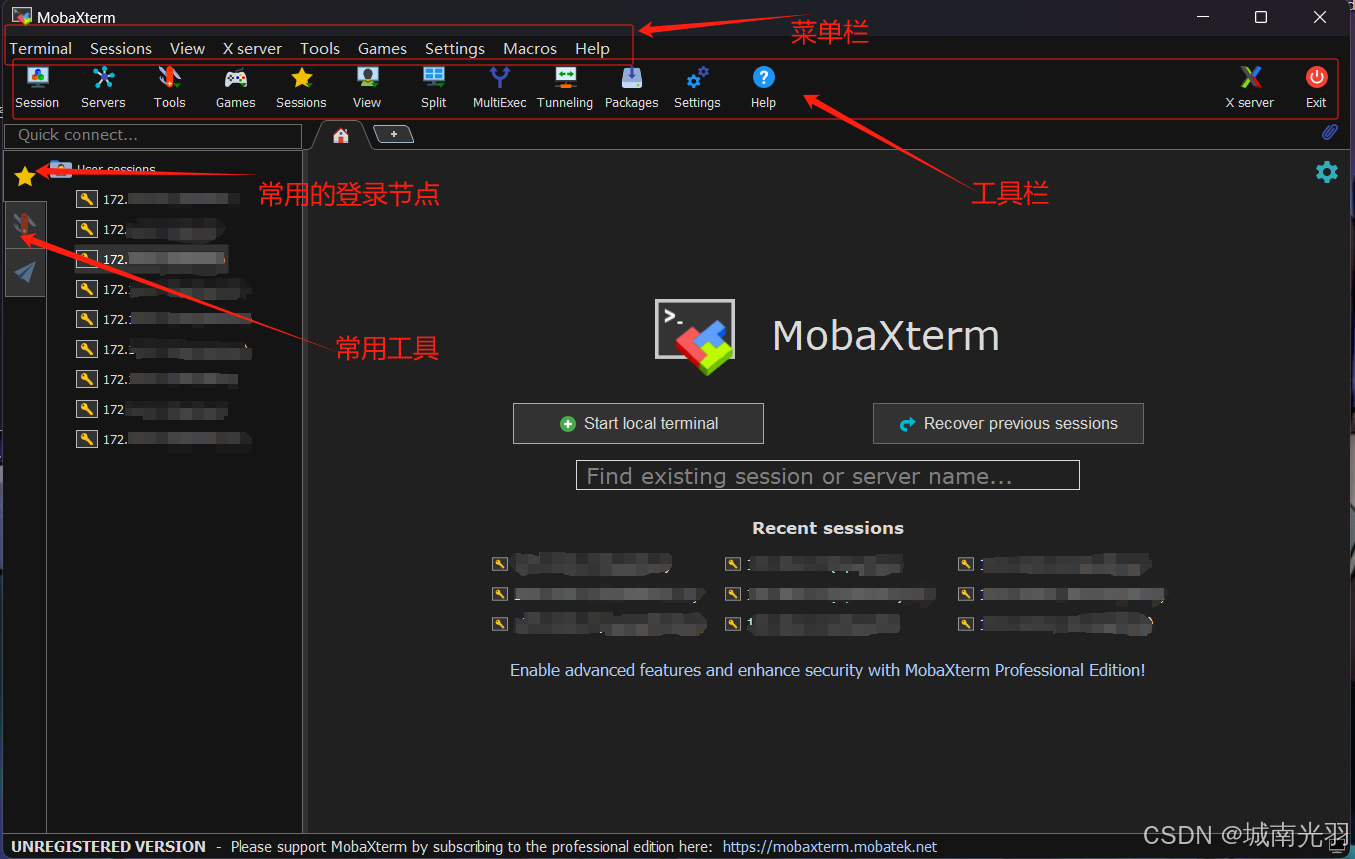1355x859 pixels.
Task: Add a new tab with plus button
Action: pos(393,134)
